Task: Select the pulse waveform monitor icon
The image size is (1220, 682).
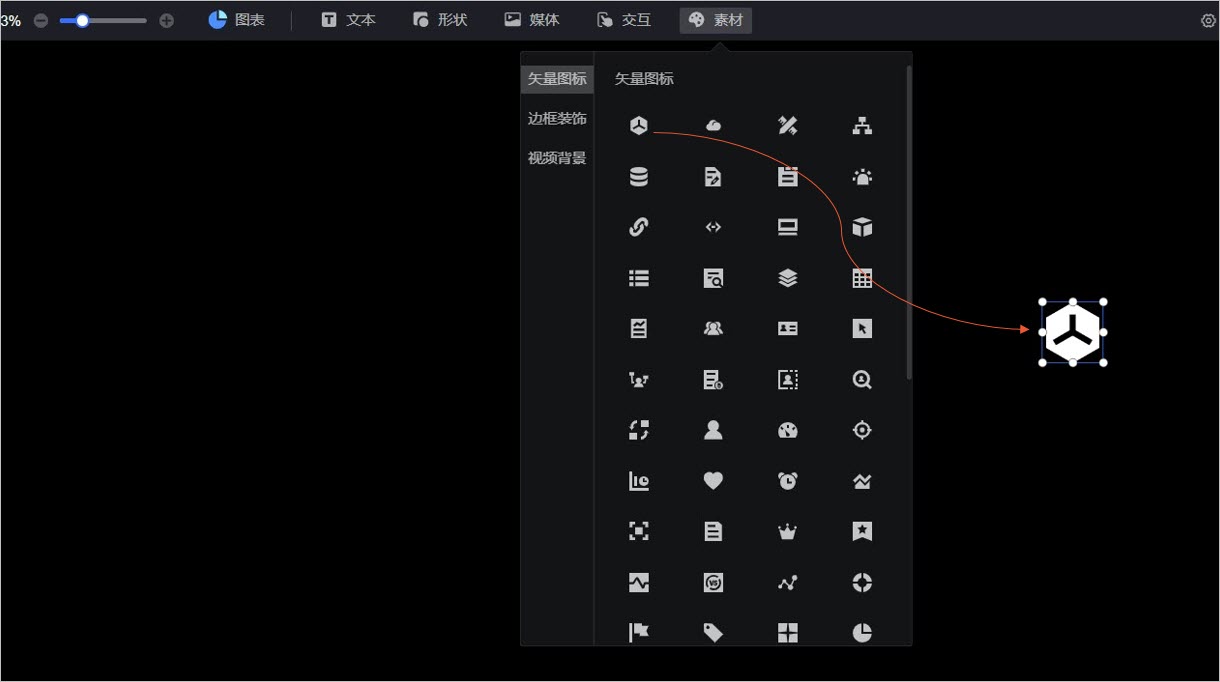Action: [x=639, y=582]
